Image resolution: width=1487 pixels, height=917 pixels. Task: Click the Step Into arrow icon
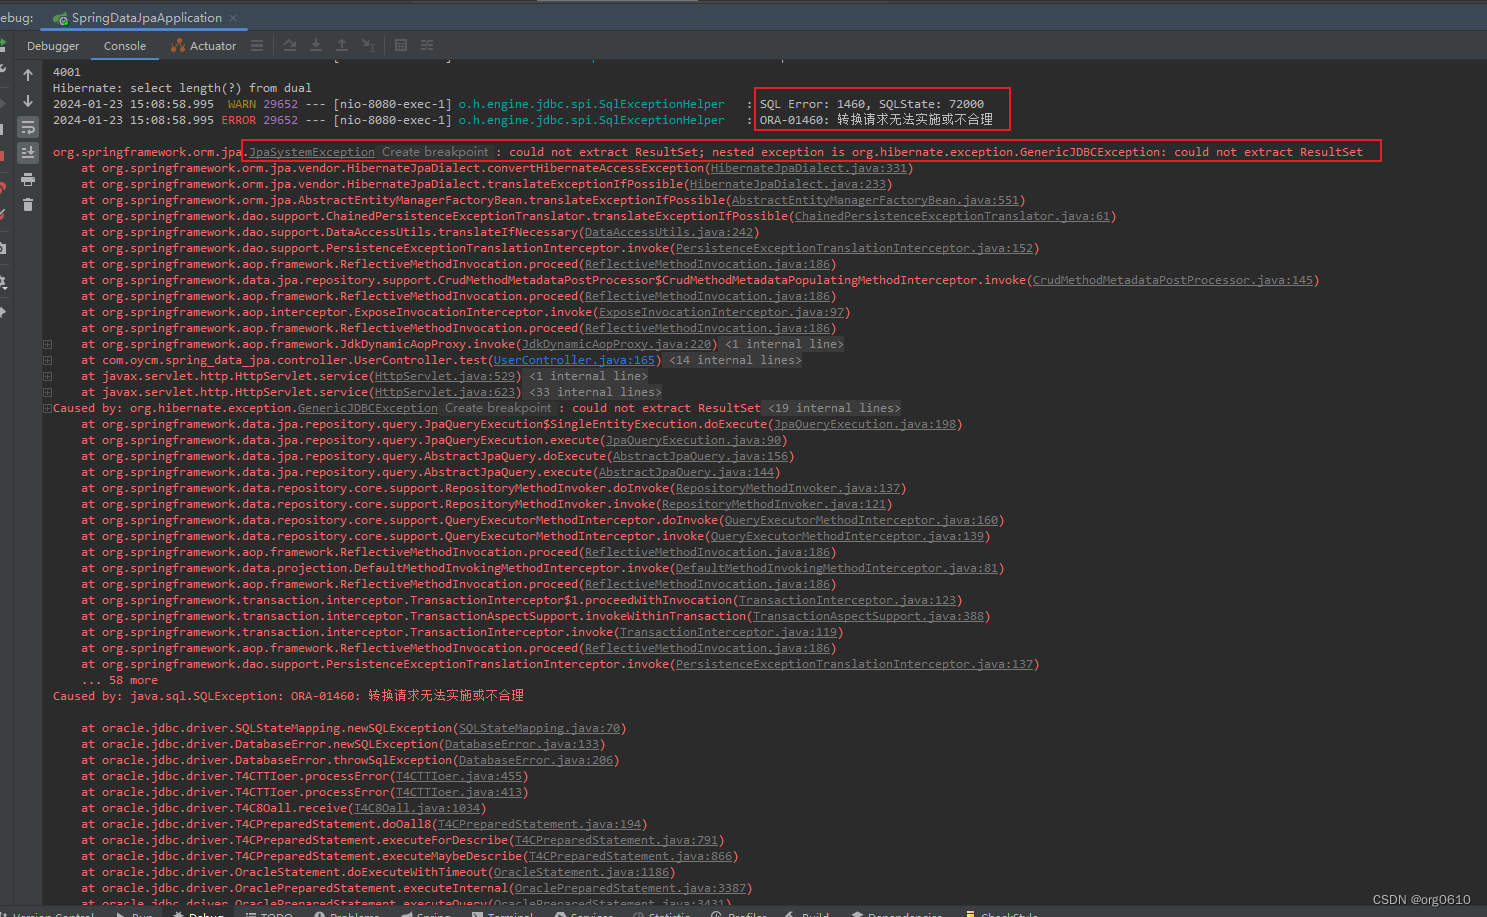click(316, 45)
